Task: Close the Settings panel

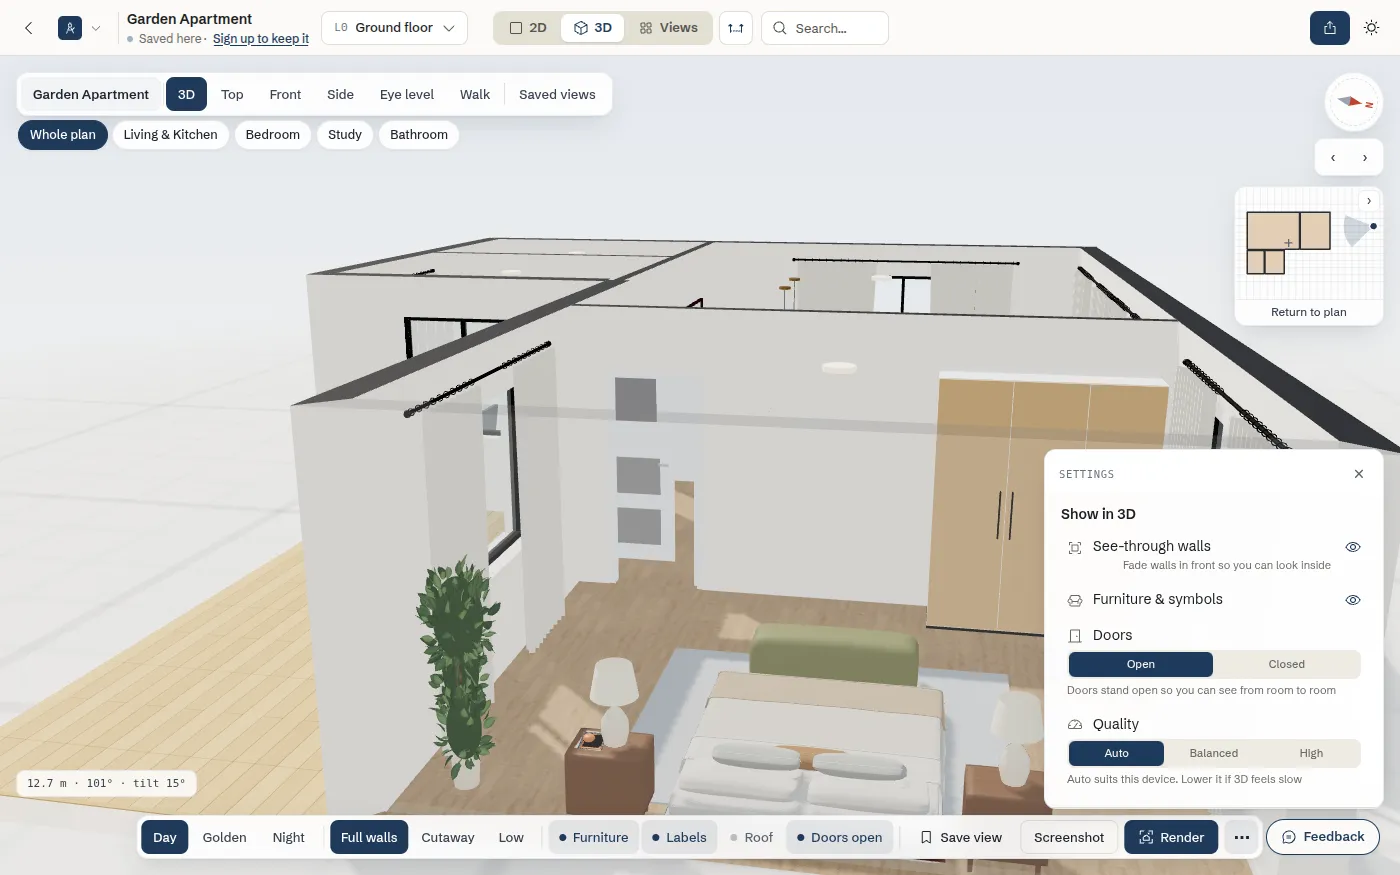Action: (1359, 474)
